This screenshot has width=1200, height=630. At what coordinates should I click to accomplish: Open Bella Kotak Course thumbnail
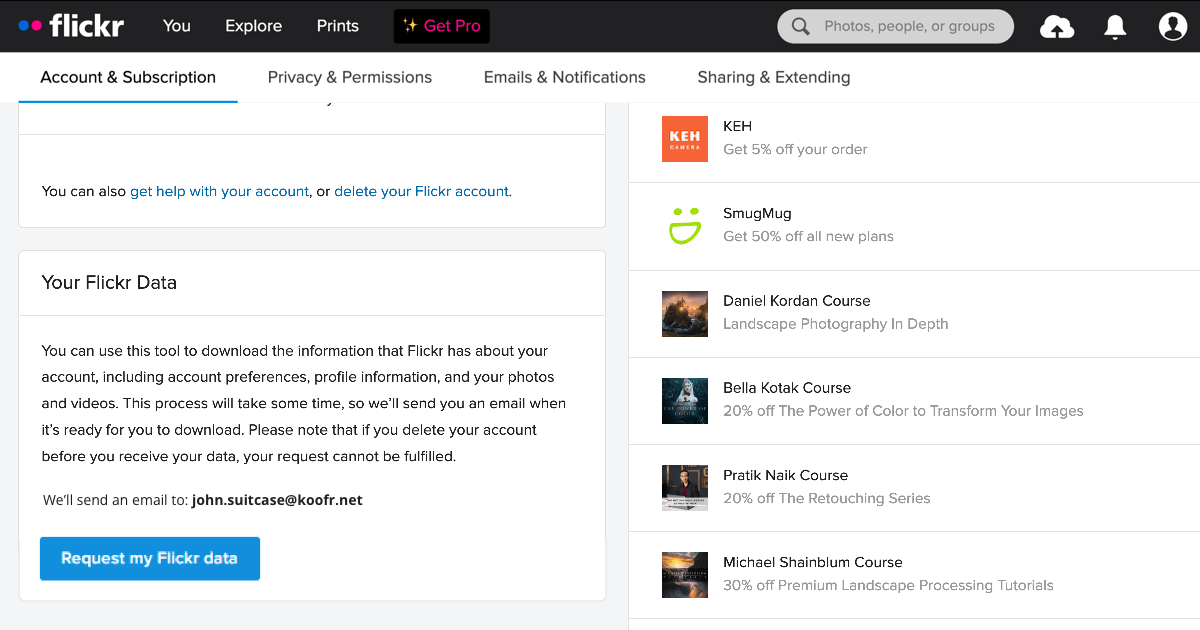pyautogui.click(x=685, y=400)
